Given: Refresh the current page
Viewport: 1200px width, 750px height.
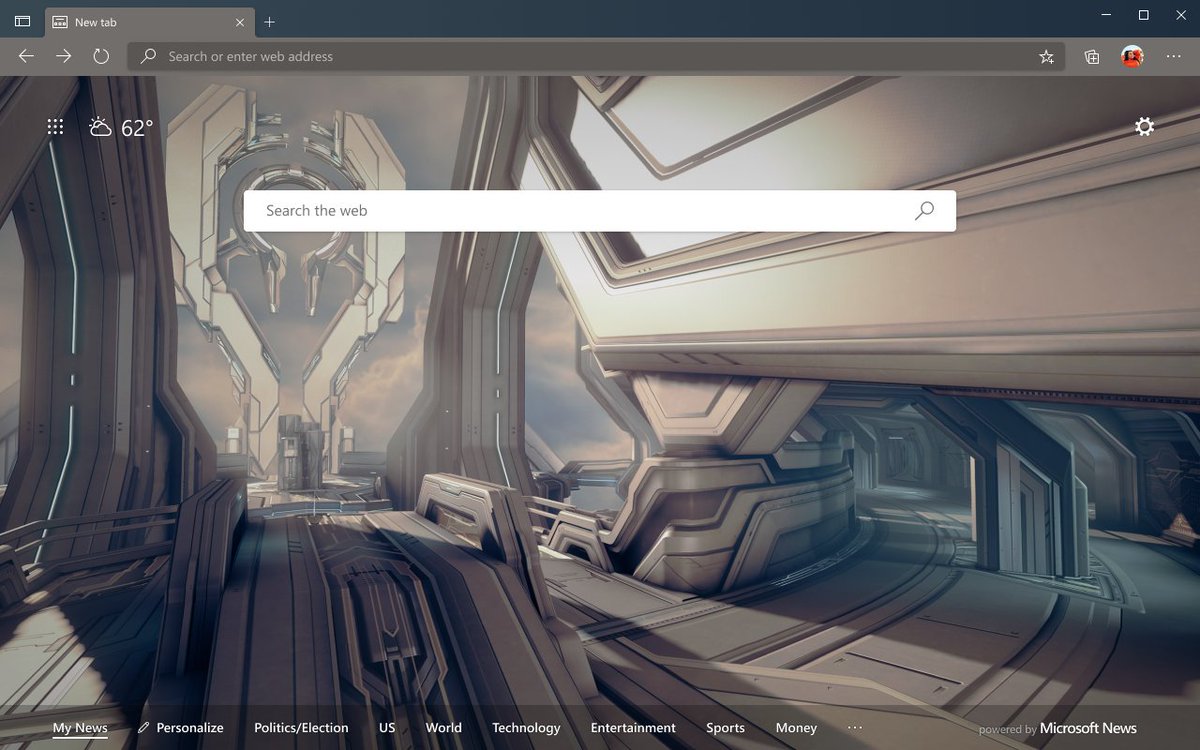Looking at the screenshot, I should click(x=100, y=57).
